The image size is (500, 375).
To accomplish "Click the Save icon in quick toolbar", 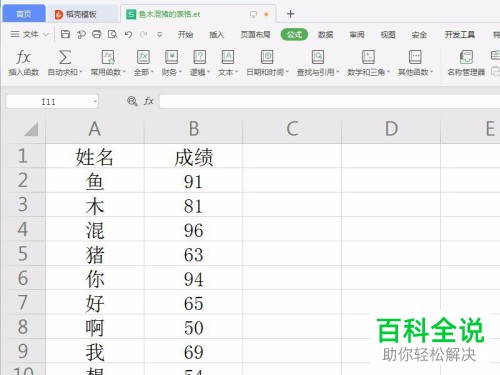I will click(x=65, y=34).
